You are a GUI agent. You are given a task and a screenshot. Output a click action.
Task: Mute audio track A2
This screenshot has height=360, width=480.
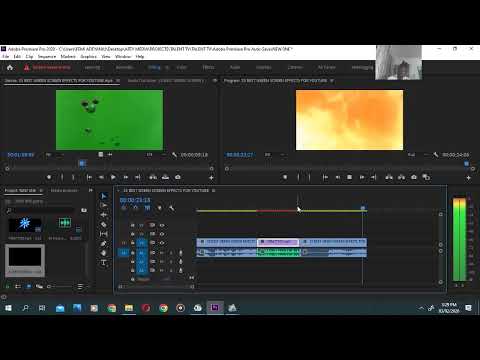162,261
